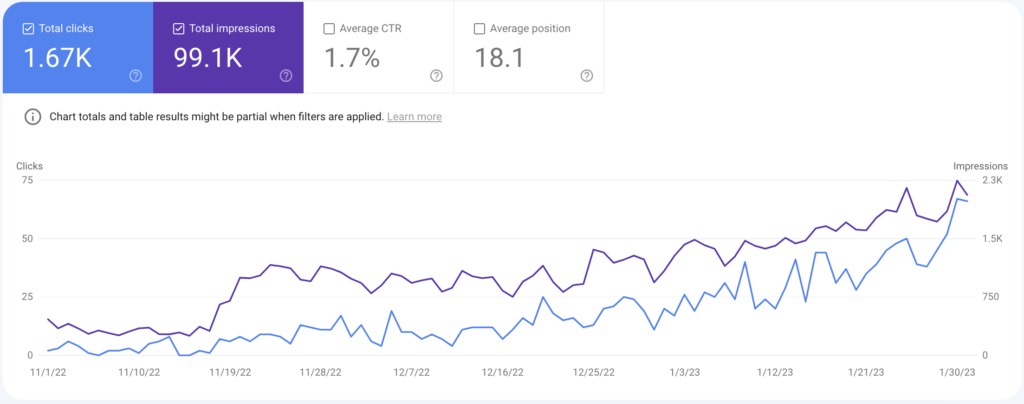1024x404 pixels.
Task: Click the 11/10/22 date label
Action: 139,372
